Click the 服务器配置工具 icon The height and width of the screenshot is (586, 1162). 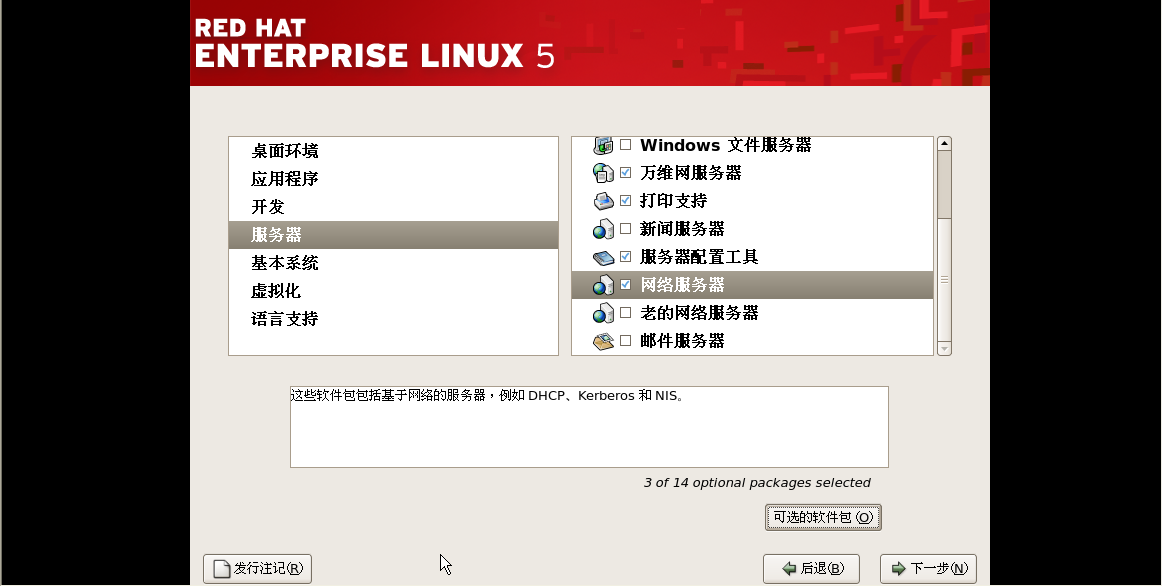pos(603,257)
